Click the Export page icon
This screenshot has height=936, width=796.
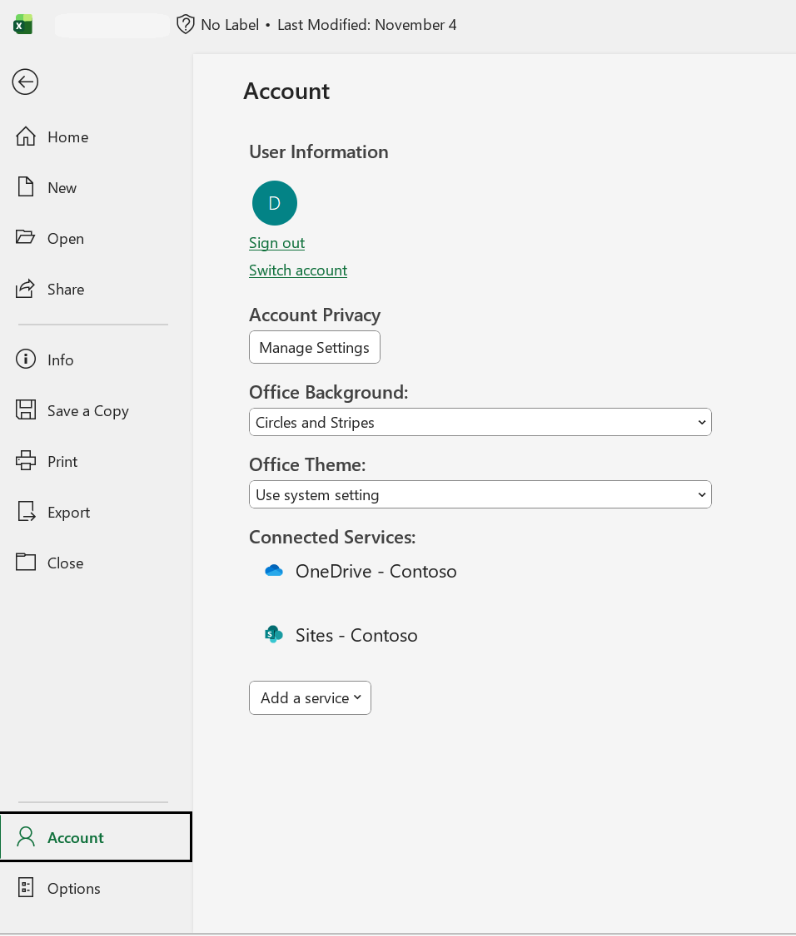[26, 511]
